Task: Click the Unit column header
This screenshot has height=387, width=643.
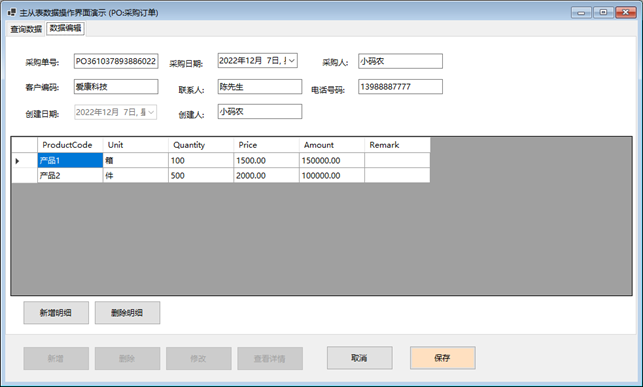Action: (x=136, y=145)
